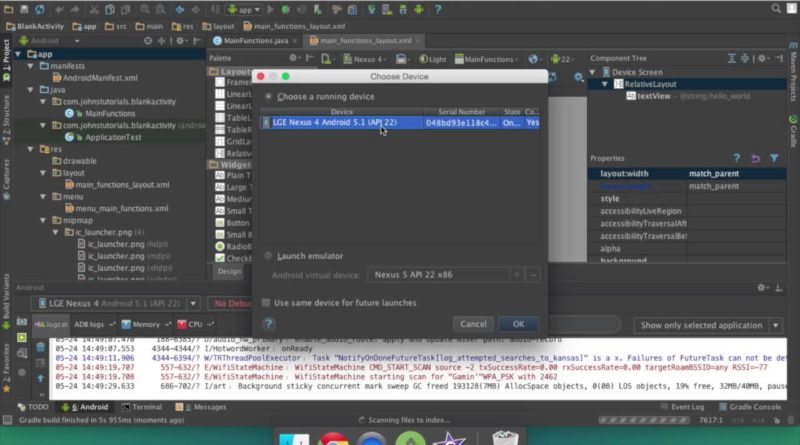
Task: Switch to the MainFunctions.java tab
Action: [x=256, y=41]
